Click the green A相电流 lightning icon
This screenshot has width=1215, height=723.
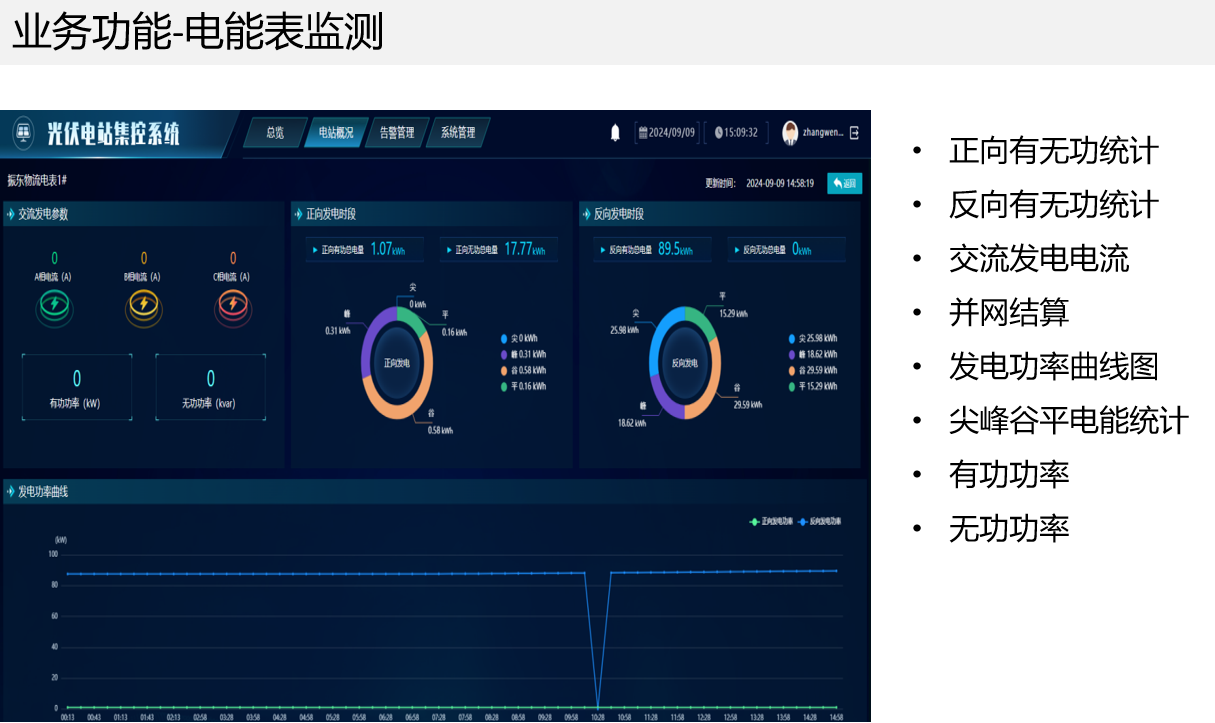point(54,304)
